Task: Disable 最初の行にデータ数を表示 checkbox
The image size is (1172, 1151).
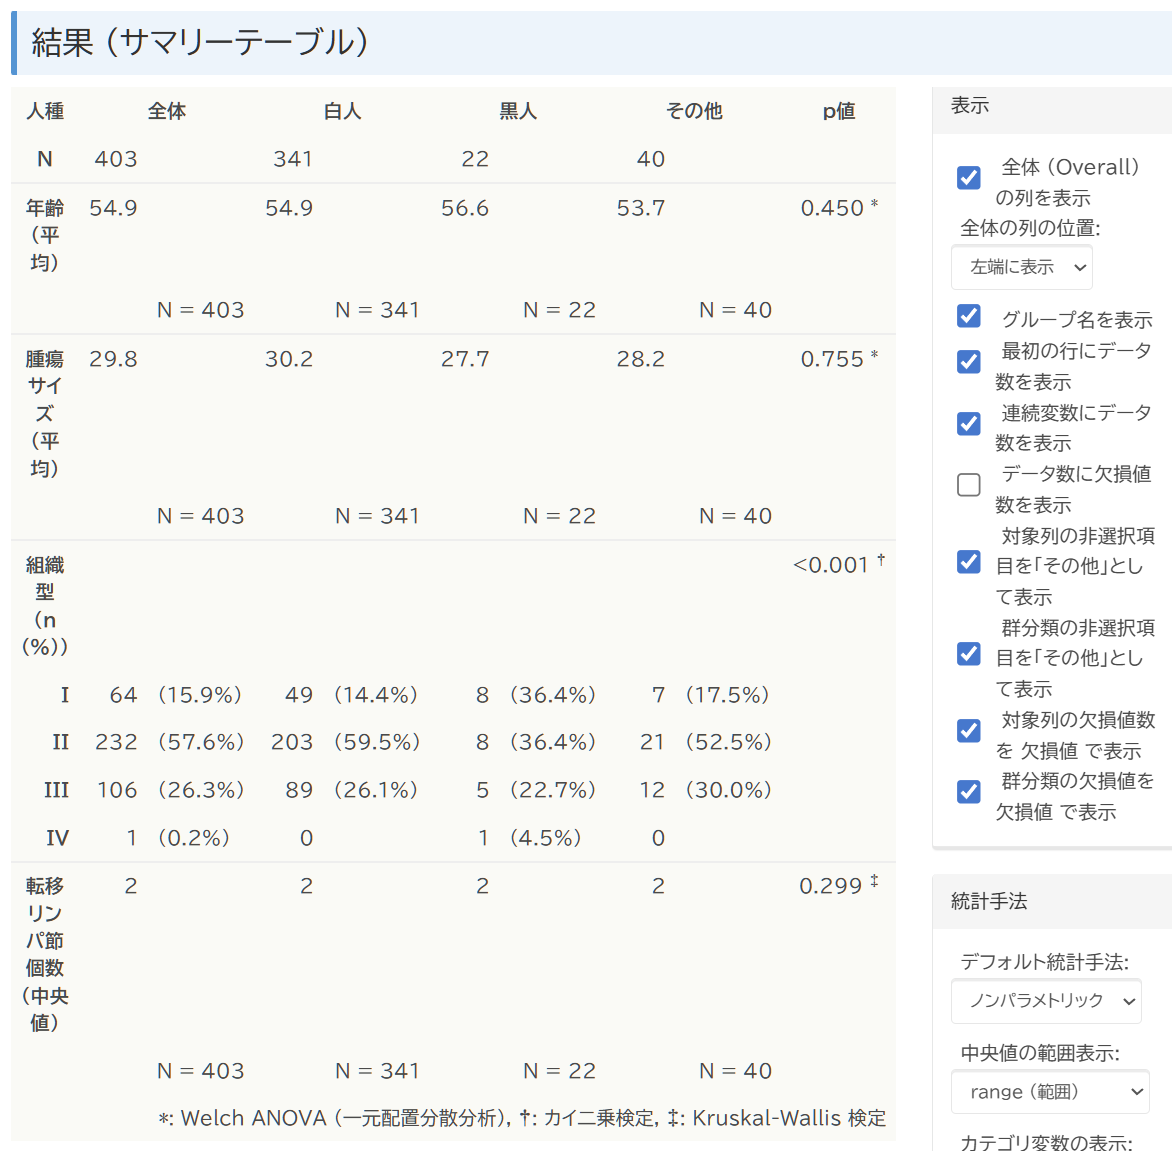Action: 968,362
